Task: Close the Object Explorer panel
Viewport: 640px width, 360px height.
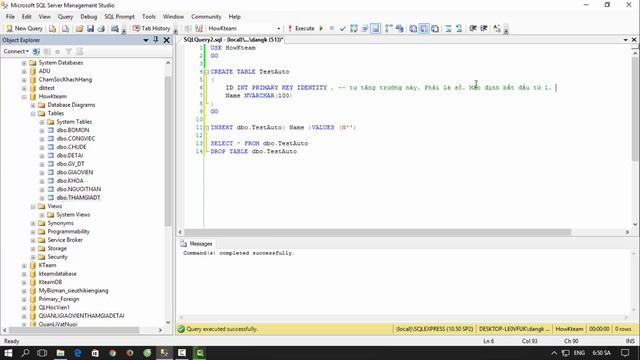Action: 166,40
